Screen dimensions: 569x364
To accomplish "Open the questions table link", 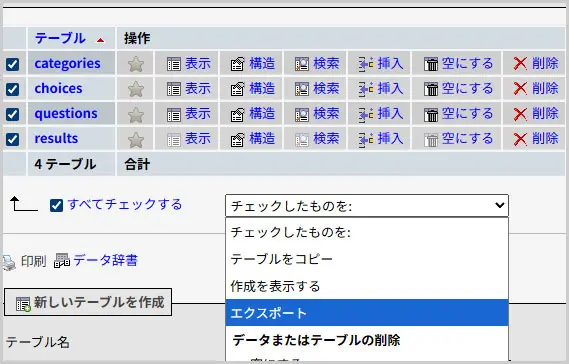I will click(x=66, y=114).
